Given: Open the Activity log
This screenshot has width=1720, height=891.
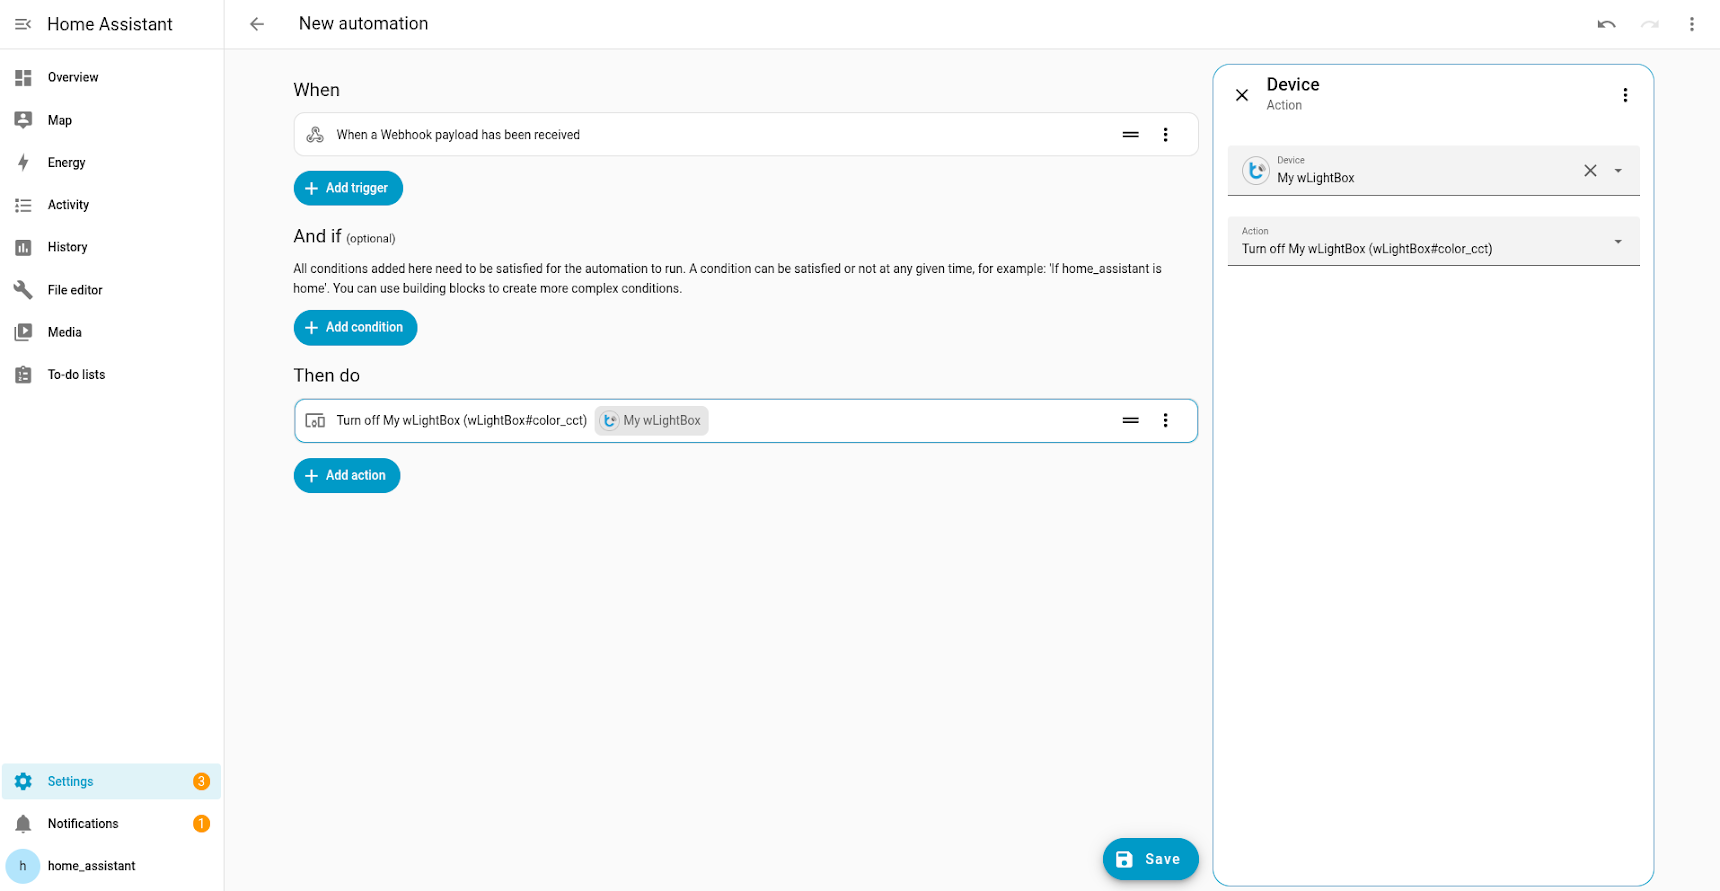Looking at the screenshot, I should pyautogui.click(x=111, y=205).
